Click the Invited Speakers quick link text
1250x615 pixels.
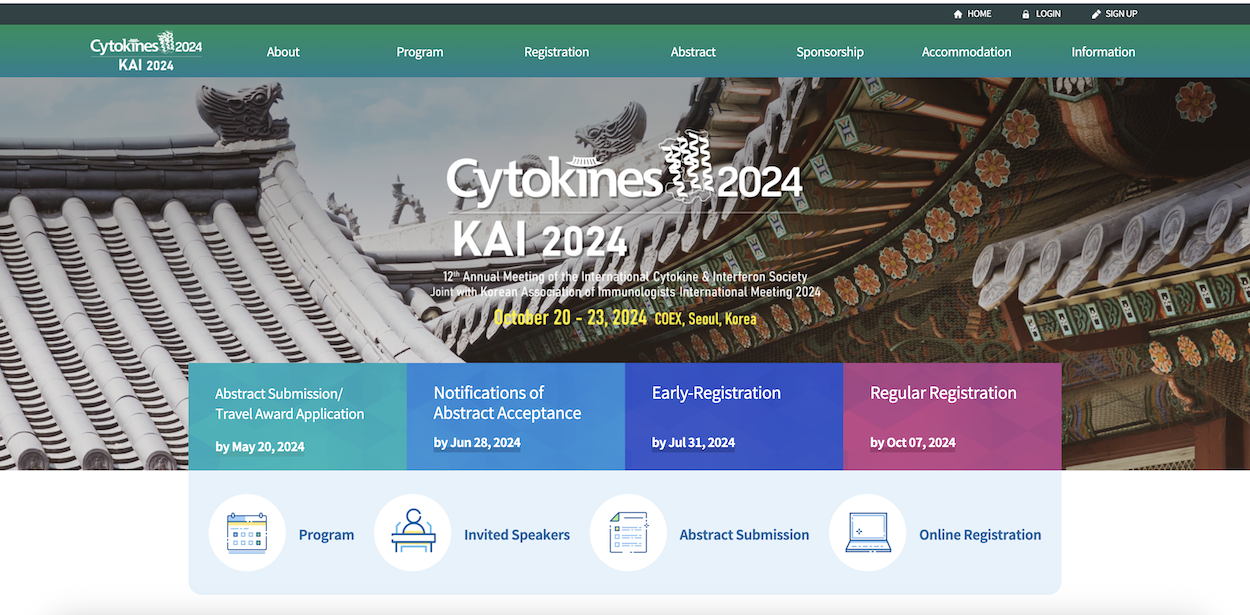click(x=517, y=535)
